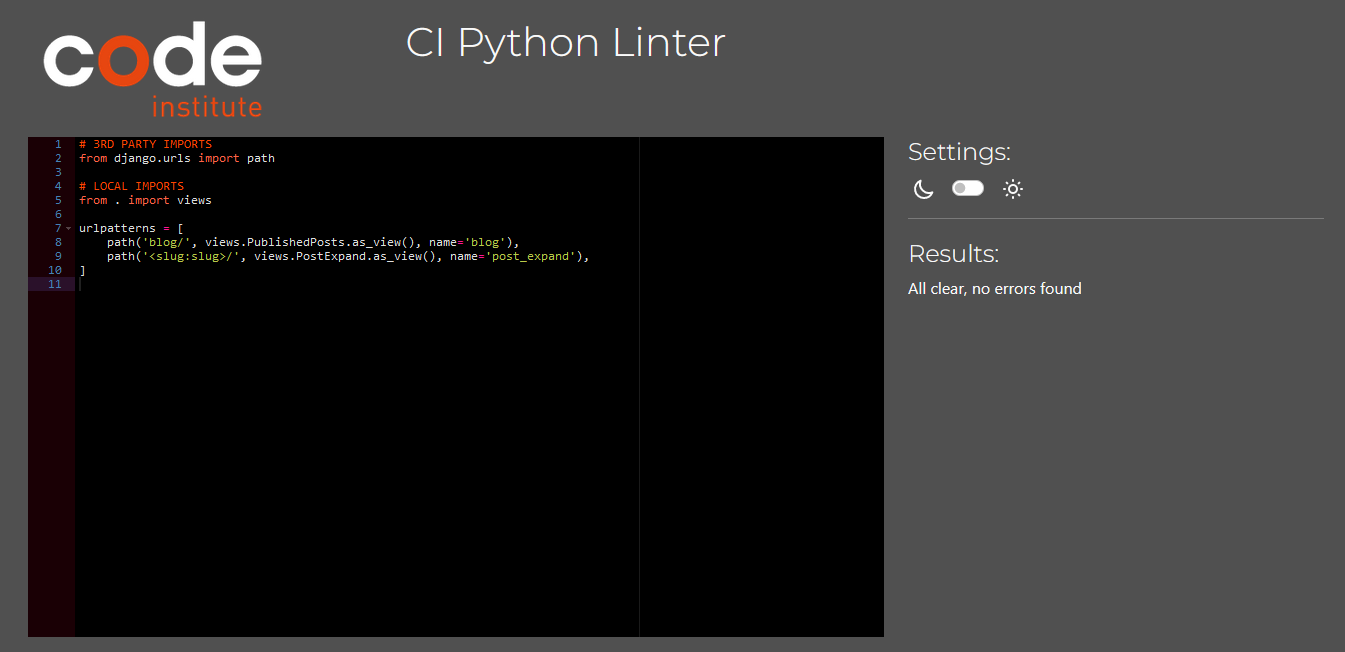The height and width of the screenshot is (652, 1345).
Task: Click line number 1 in the gutter
Action: [x=58, y=144]
